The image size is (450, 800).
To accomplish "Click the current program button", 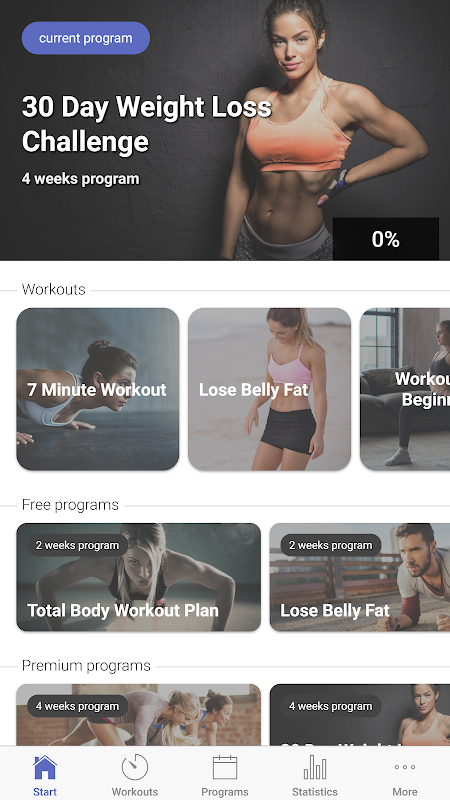I will click(86, 38).
